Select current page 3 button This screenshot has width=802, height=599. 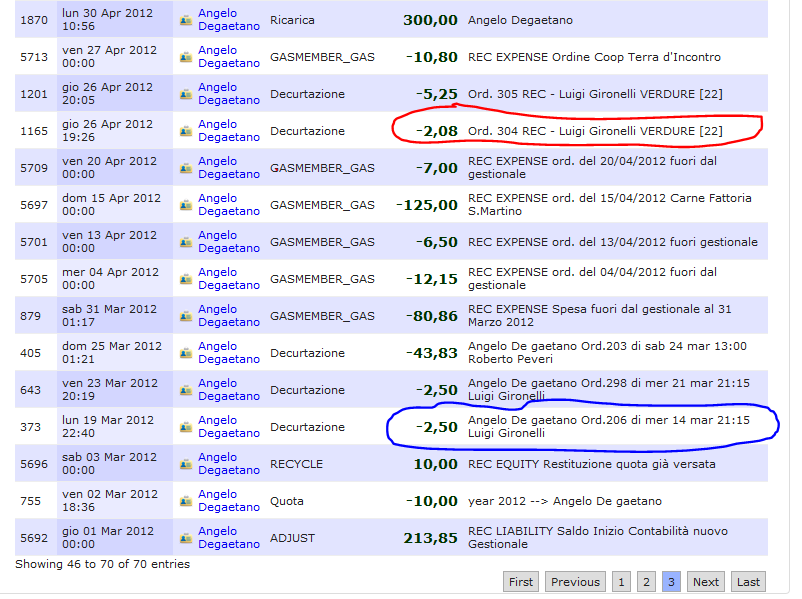click(x=671, y=582)
